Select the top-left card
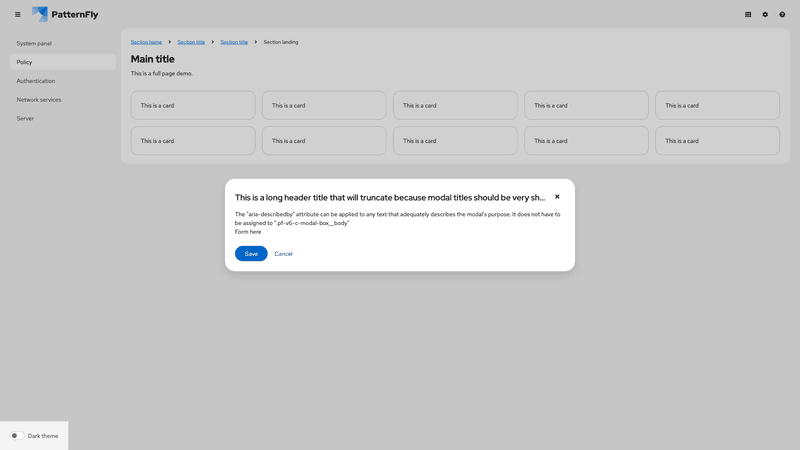Screen dimensions: 800x450 pyautogui.click(x=193, y=105)
